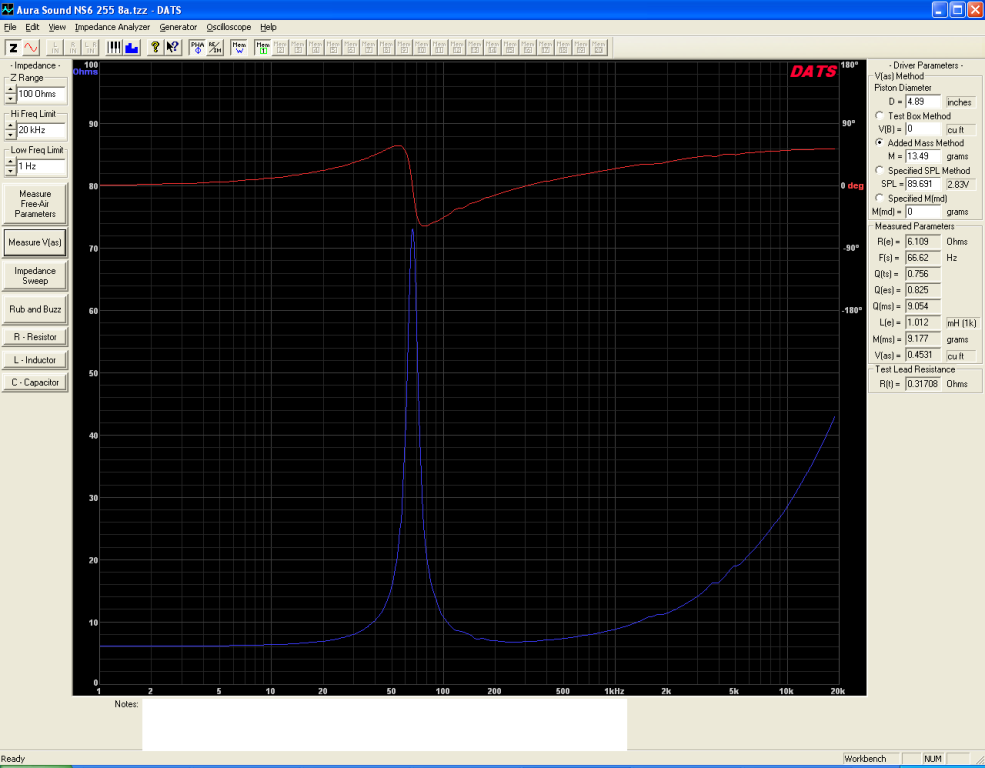This screenshot has height=768, width=985.
Task: Click the F(s) measured value 66.62
Action: 923,258
